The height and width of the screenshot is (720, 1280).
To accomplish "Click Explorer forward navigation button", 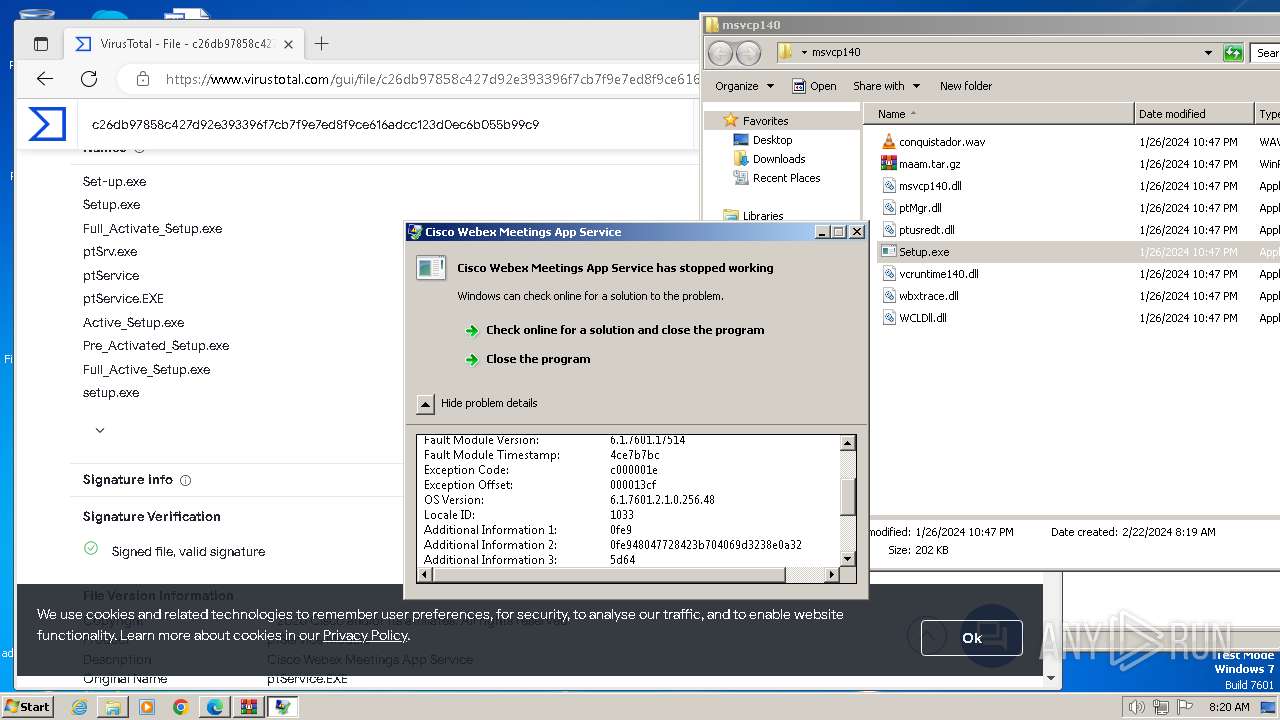I will 748,53.
